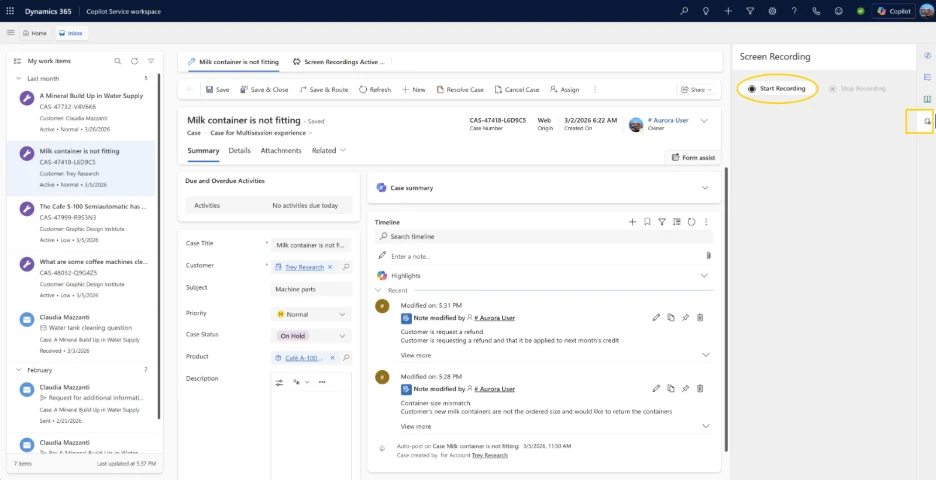Open the timeline filter icon
This screenshot has height=480, width=936.
pos(661,221)
